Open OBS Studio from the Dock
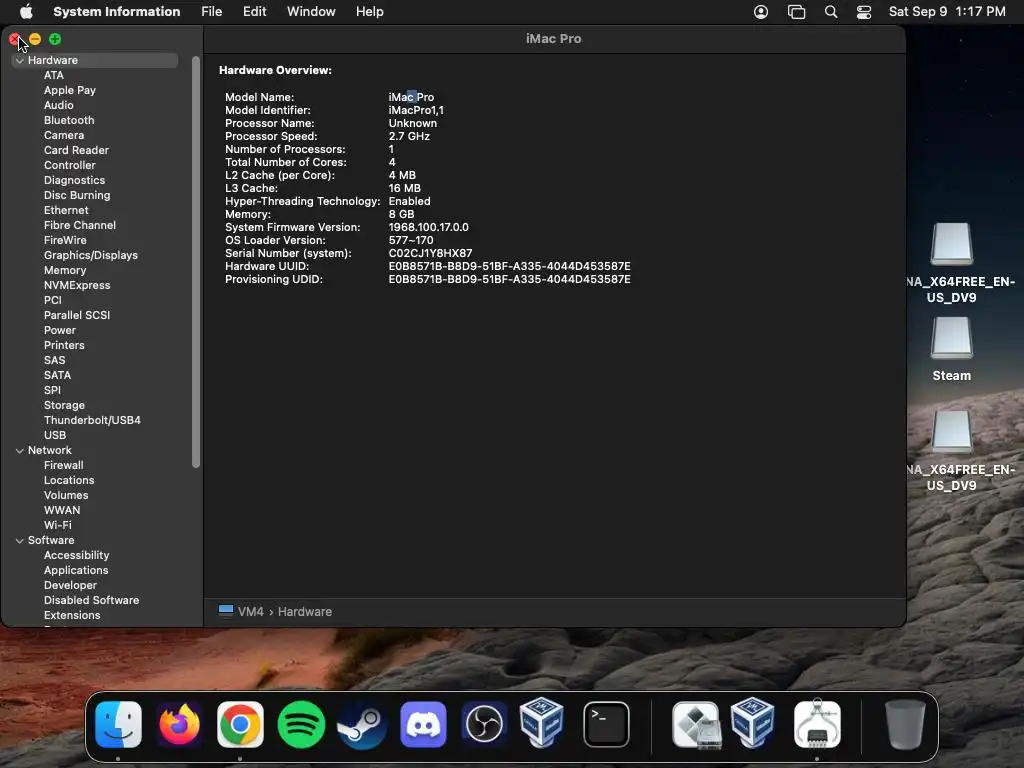 click(x=484, y=724)
